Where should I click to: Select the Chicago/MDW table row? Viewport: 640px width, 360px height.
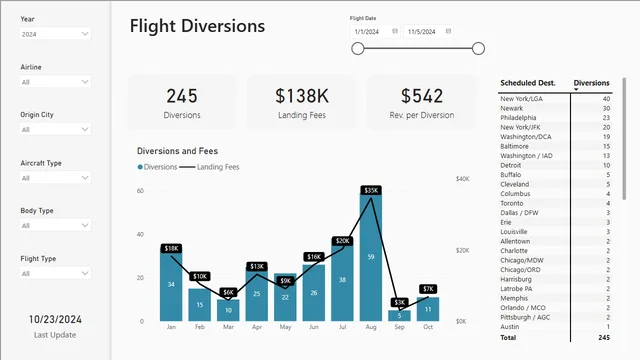(x=555, y=260)
